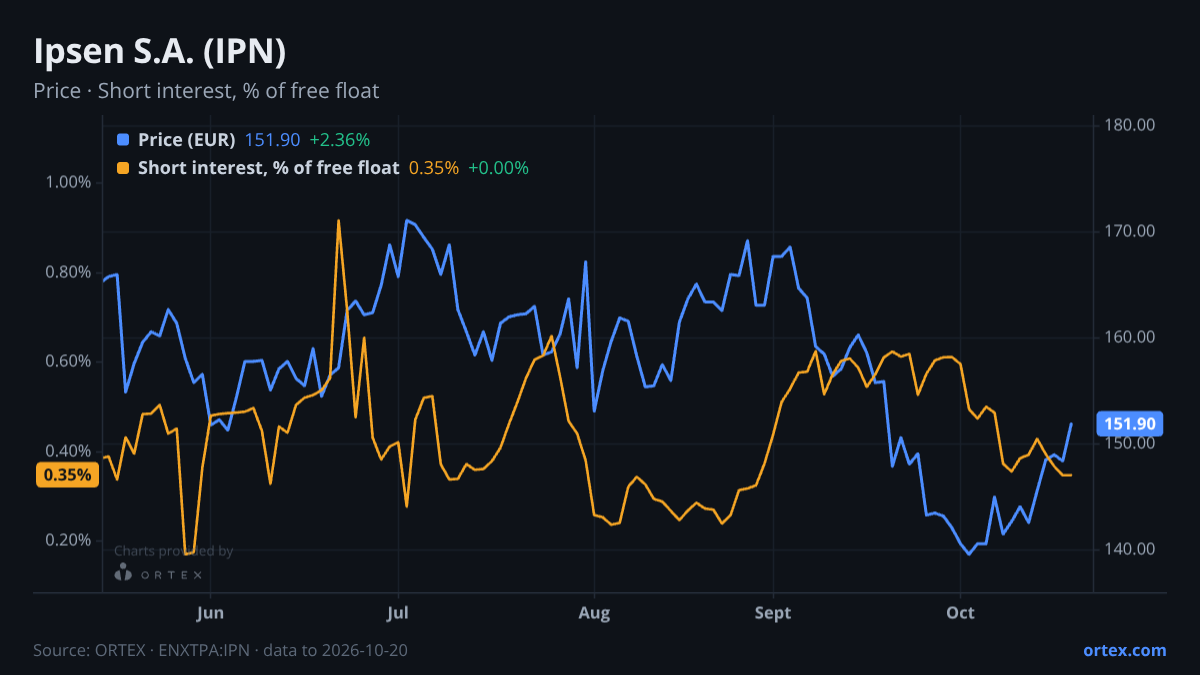Click the 140.00 right axis label

(x=1130, y=549)
